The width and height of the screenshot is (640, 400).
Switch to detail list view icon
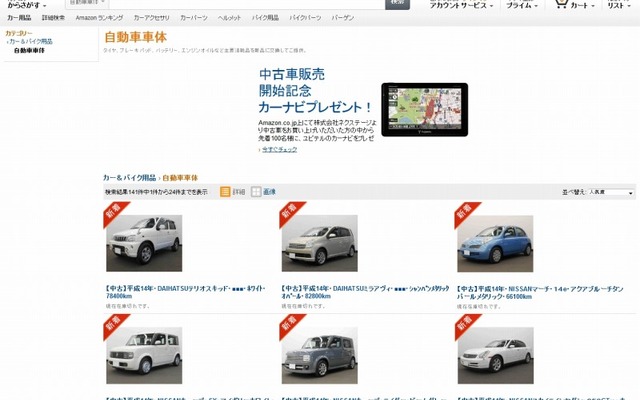point(225,191)
